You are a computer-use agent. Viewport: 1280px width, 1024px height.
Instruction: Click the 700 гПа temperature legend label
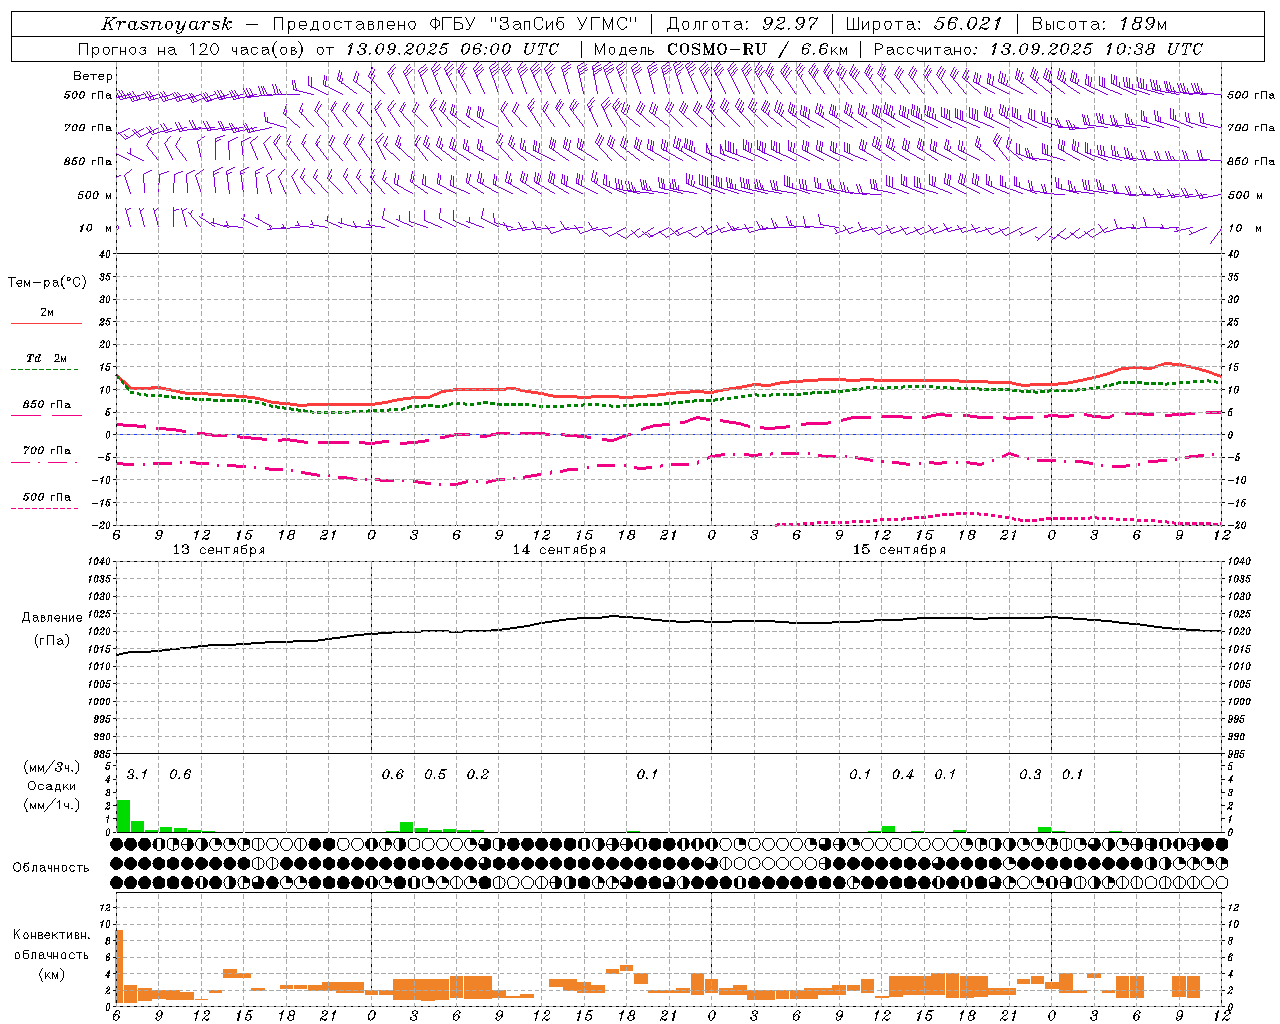(x=47, y=450)
